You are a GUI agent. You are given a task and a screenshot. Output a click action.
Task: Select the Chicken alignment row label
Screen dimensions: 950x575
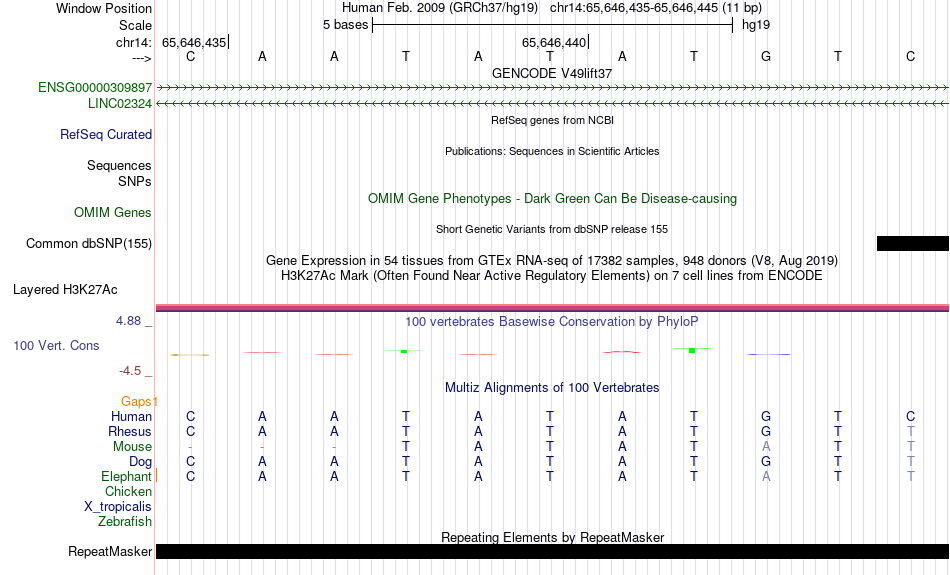pos(128,491)
